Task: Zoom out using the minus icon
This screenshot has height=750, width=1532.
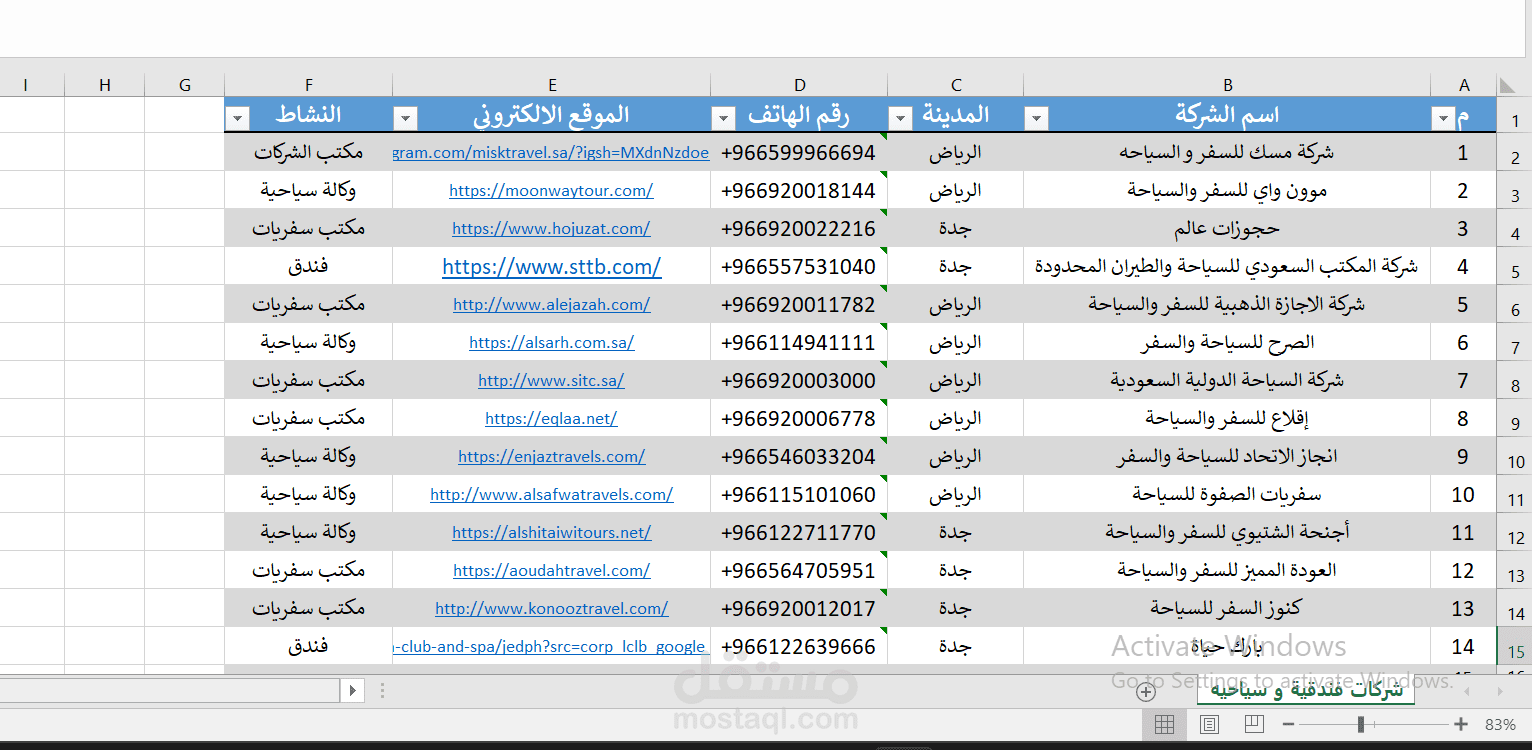Action: pos(1288,724)
